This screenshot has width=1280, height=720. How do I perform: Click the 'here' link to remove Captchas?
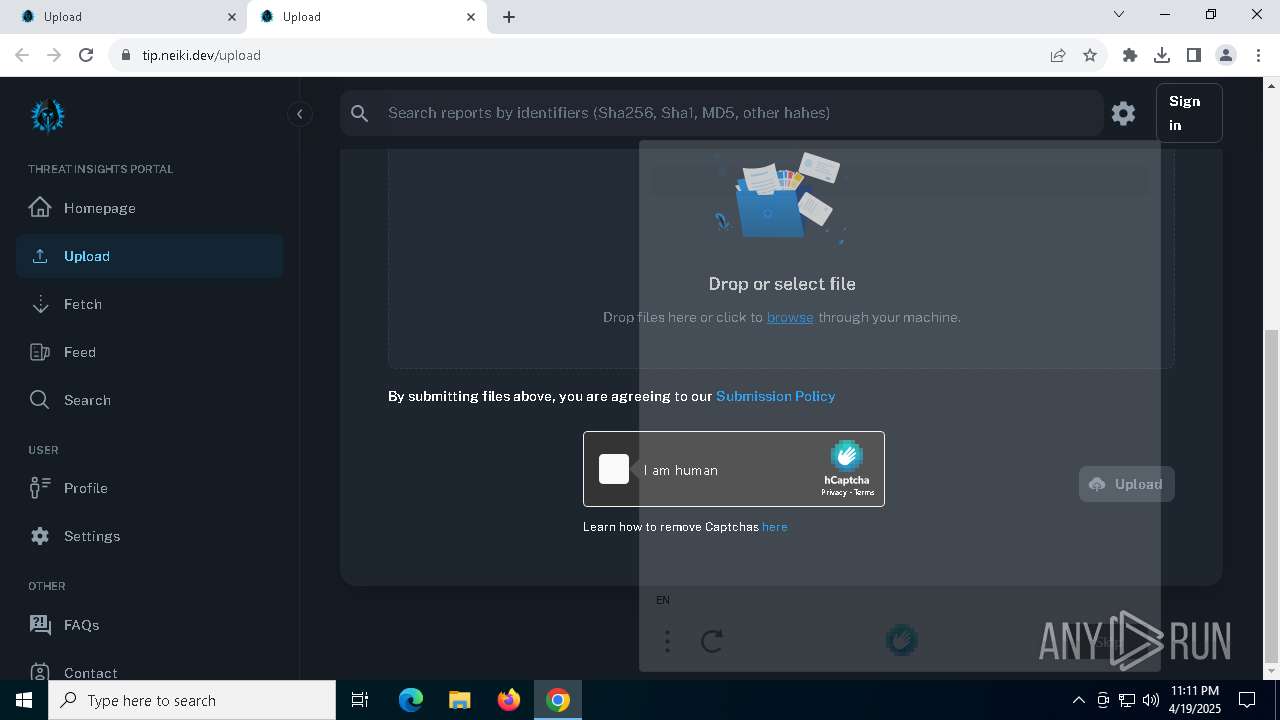[774, 527]
